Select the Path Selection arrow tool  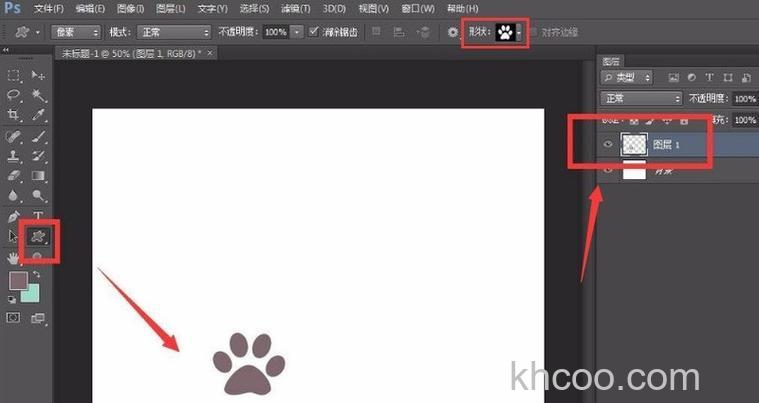coord(13,236)
